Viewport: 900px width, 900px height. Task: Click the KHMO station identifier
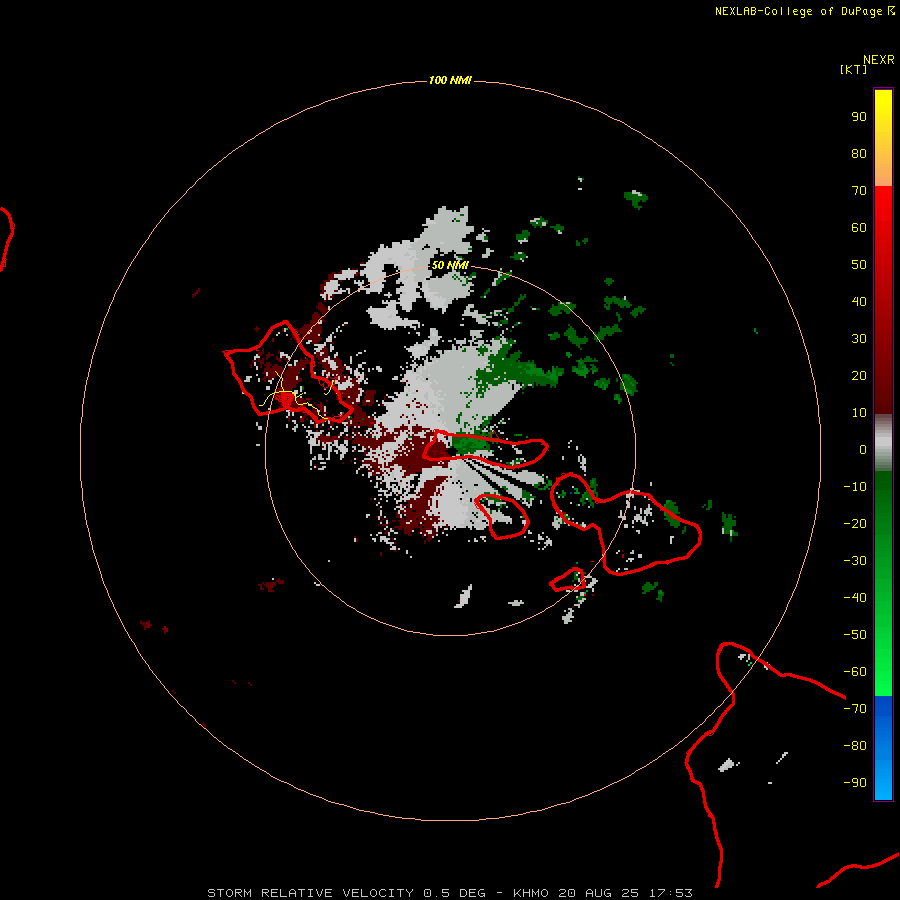click(x=531, y=893)
